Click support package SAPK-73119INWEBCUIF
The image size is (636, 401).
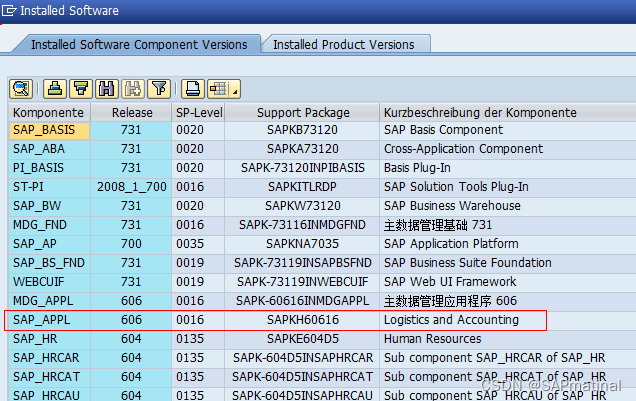[x=303, y=282]
